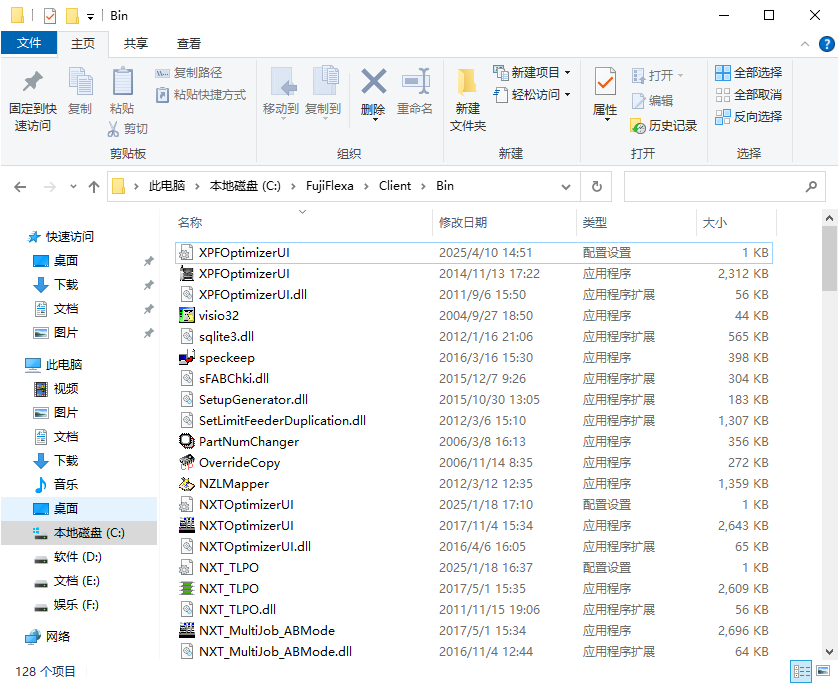Click the Rename icon in ribbon

coord(415,91)
